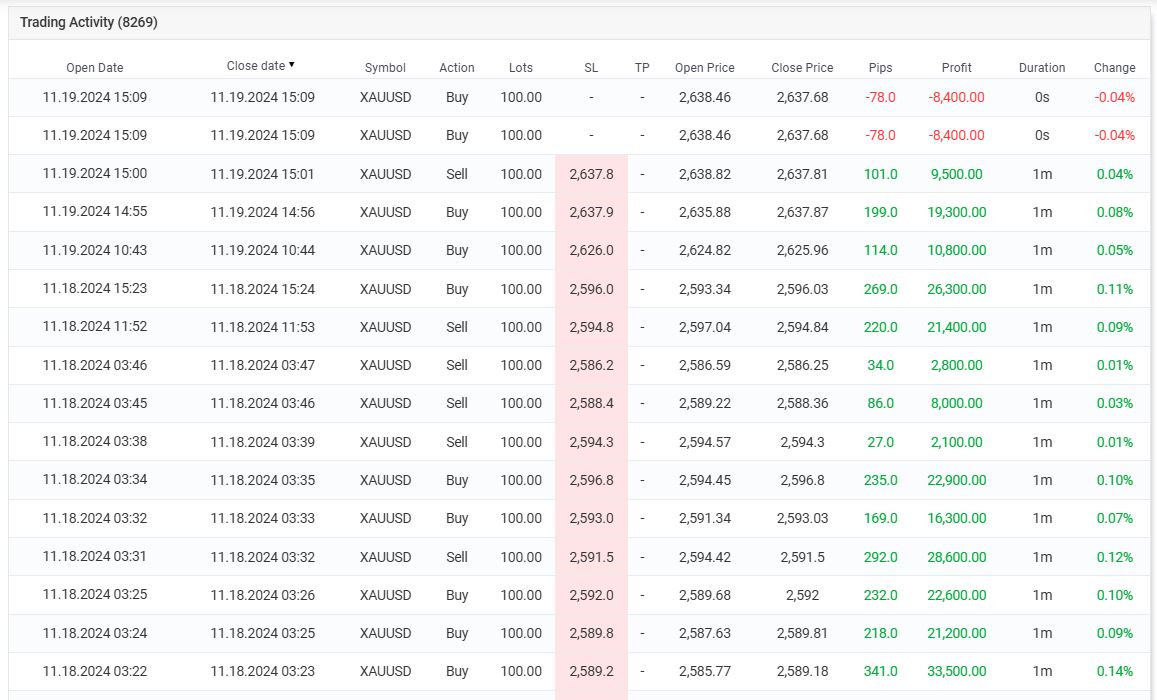The image size is (1157, 700).
Task: Click the 0.14% change value
Action: (1114, 671)
